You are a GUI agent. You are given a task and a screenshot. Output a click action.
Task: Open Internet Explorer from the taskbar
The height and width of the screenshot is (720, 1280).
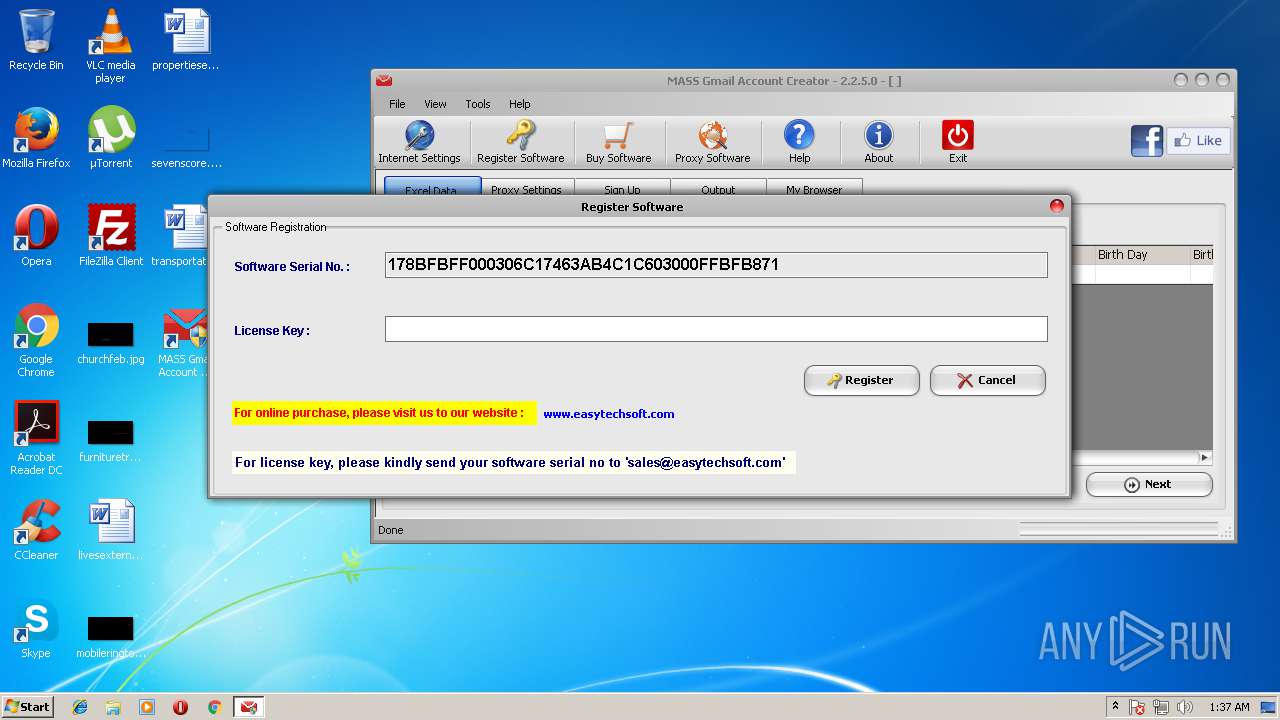coord(80,707)
